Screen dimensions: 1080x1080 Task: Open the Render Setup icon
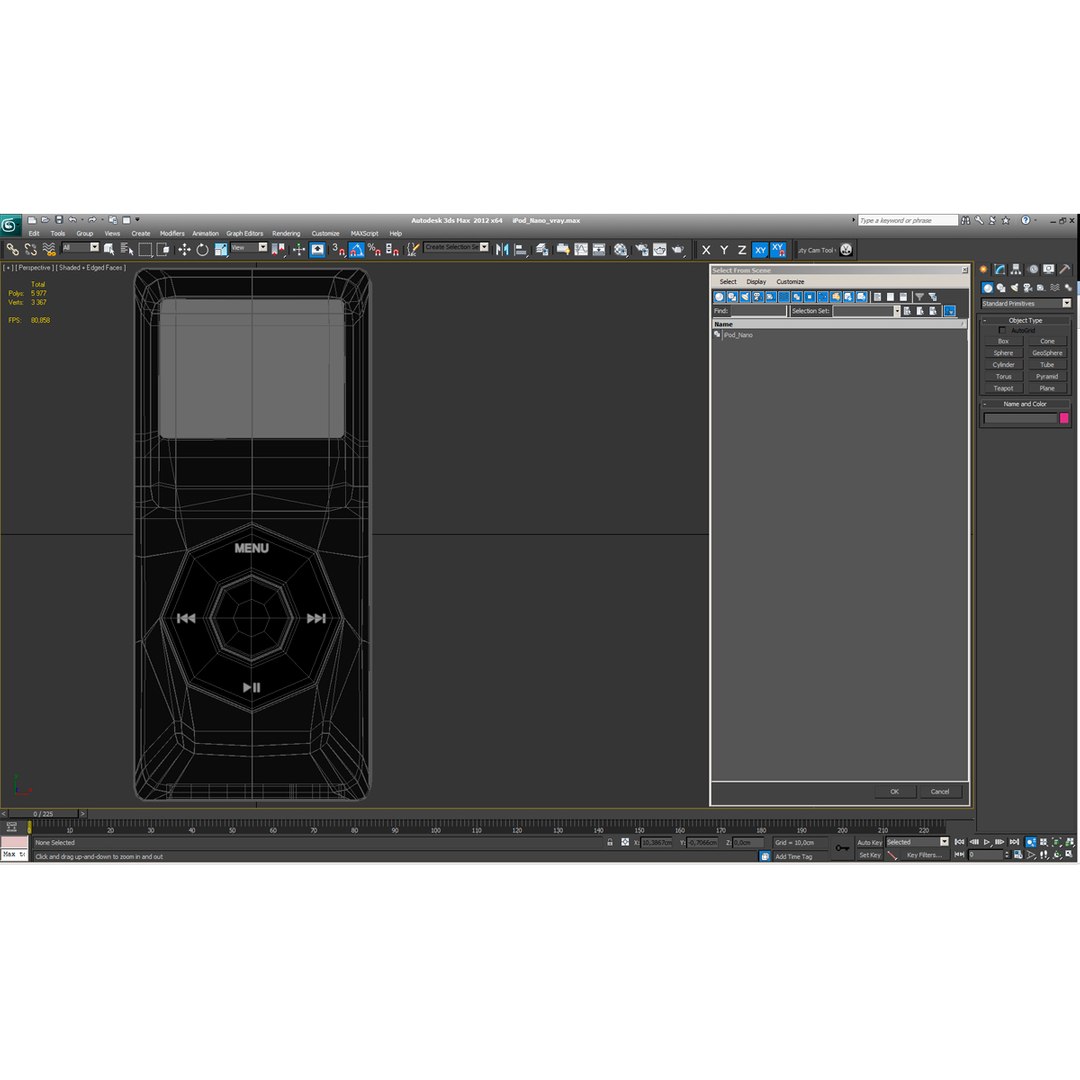pos(641,249)
